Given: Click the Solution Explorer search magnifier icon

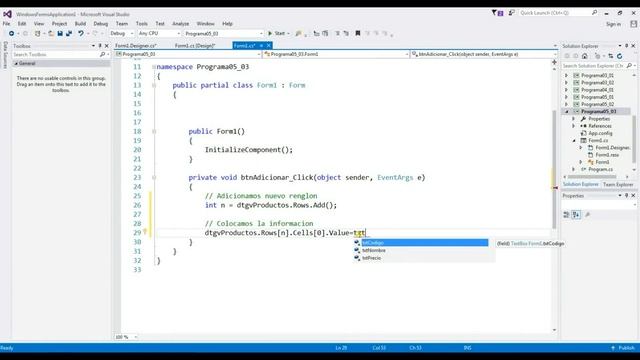Looking at the screenshot, I should click(x=629, y=66).
